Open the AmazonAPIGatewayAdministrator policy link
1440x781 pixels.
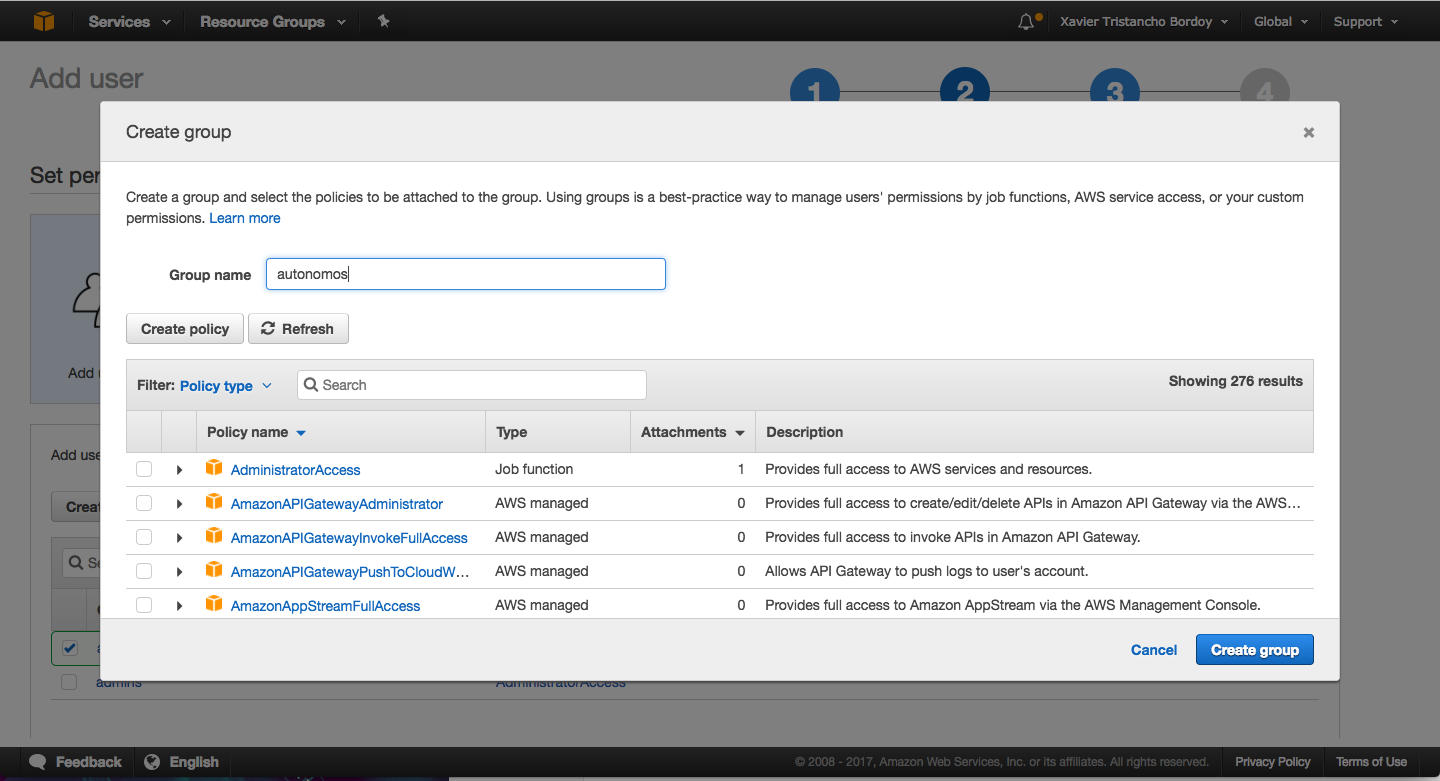point(337,504)
